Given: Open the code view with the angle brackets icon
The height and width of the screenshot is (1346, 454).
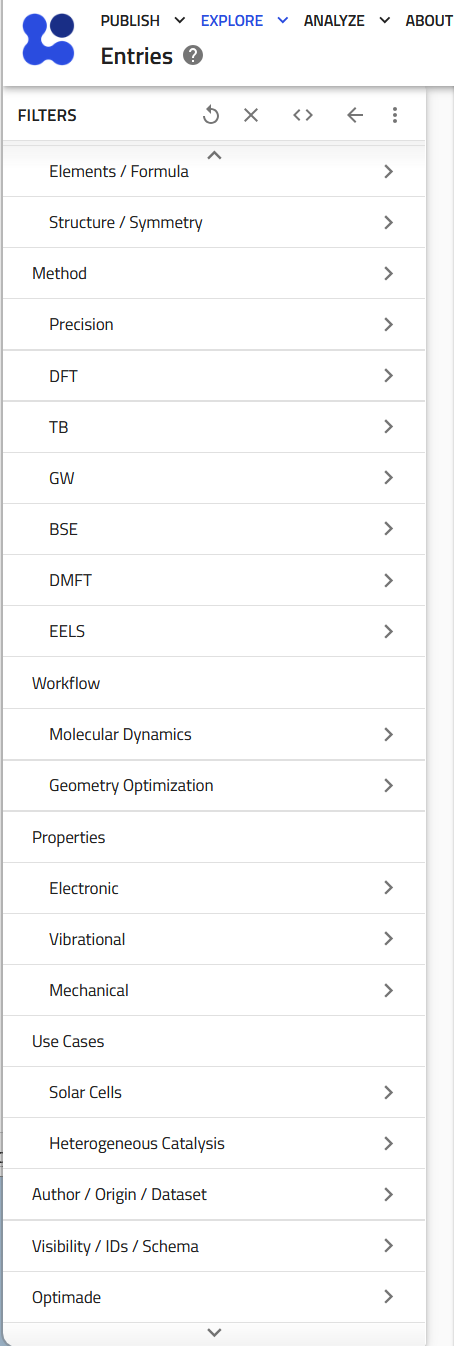Looking at the screenshot, I should pyautogui.click(x=303, y=115).
